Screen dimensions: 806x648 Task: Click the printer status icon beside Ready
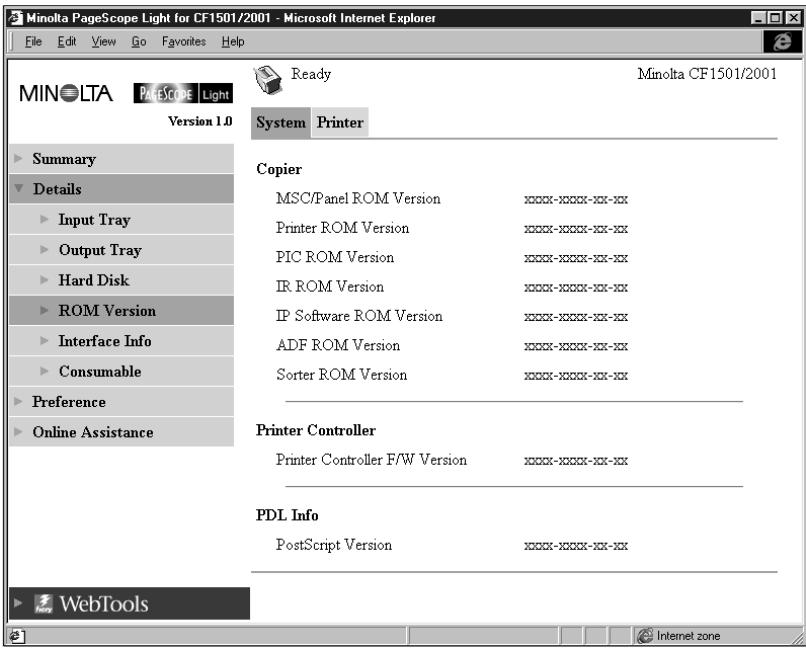267,81
